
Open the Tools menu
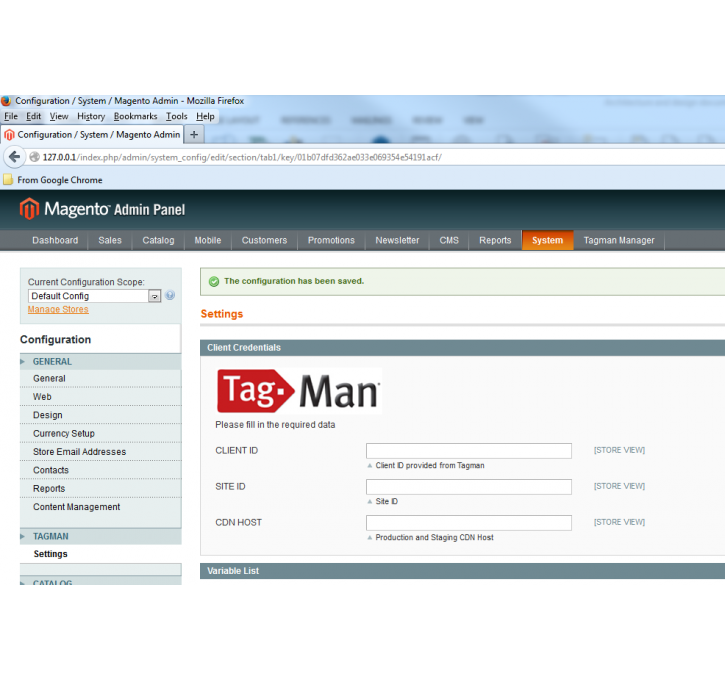(x=177, y=116)
